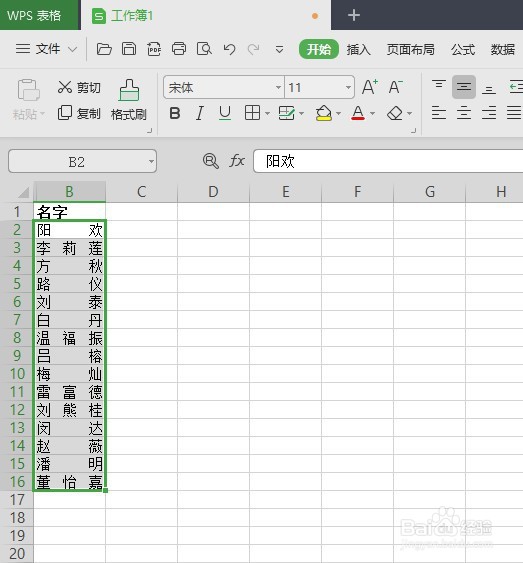Expand the font color dropdown arrow
523x563 pixels.
coord(372,113)
